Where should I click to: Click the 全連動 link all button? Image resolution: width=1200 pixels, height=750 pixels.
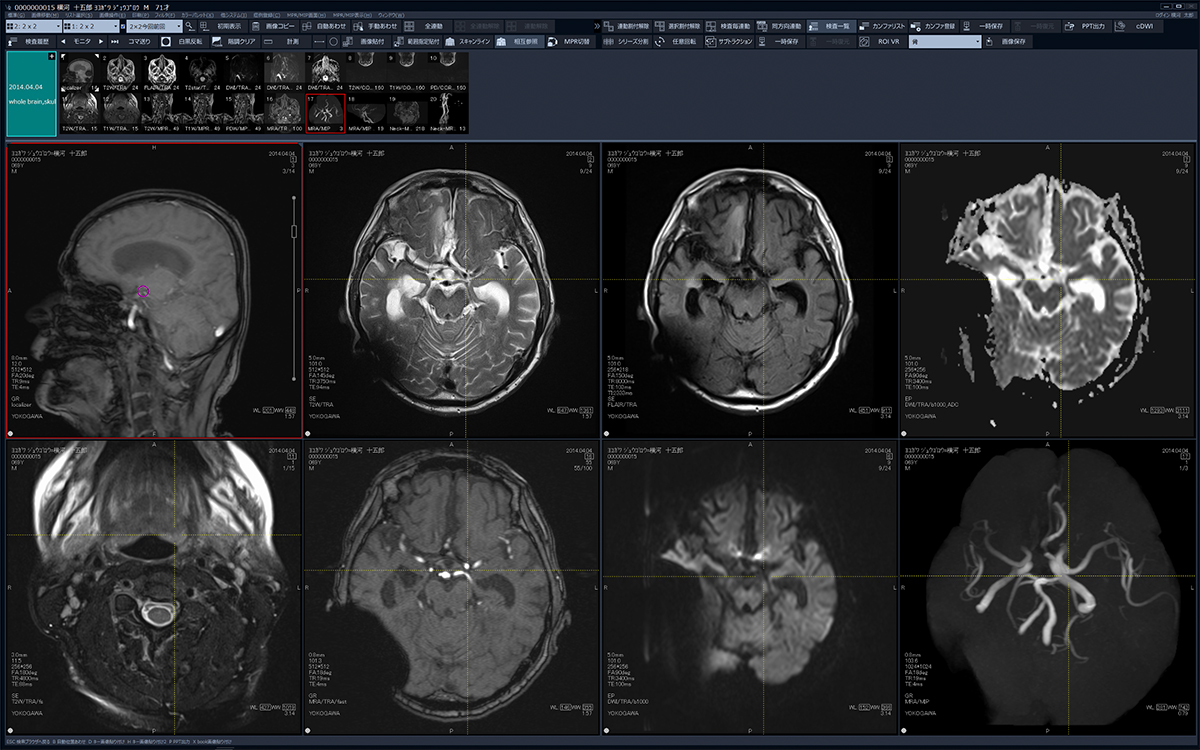pos(428,25)
